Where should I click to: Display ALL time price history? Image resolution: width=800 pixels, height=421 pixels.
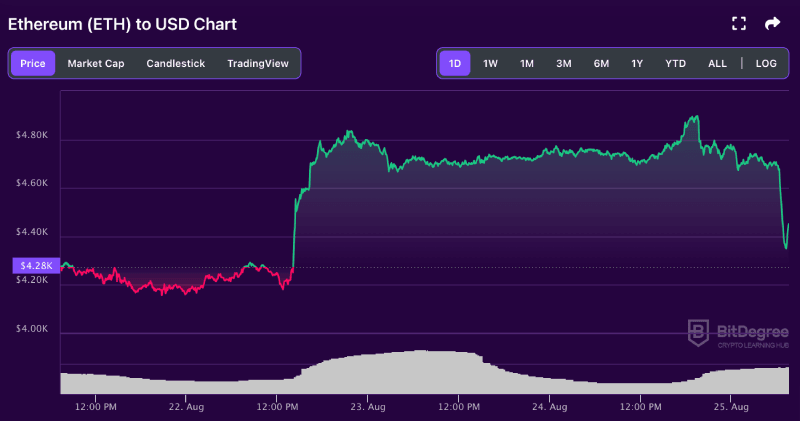coord(717,63)
